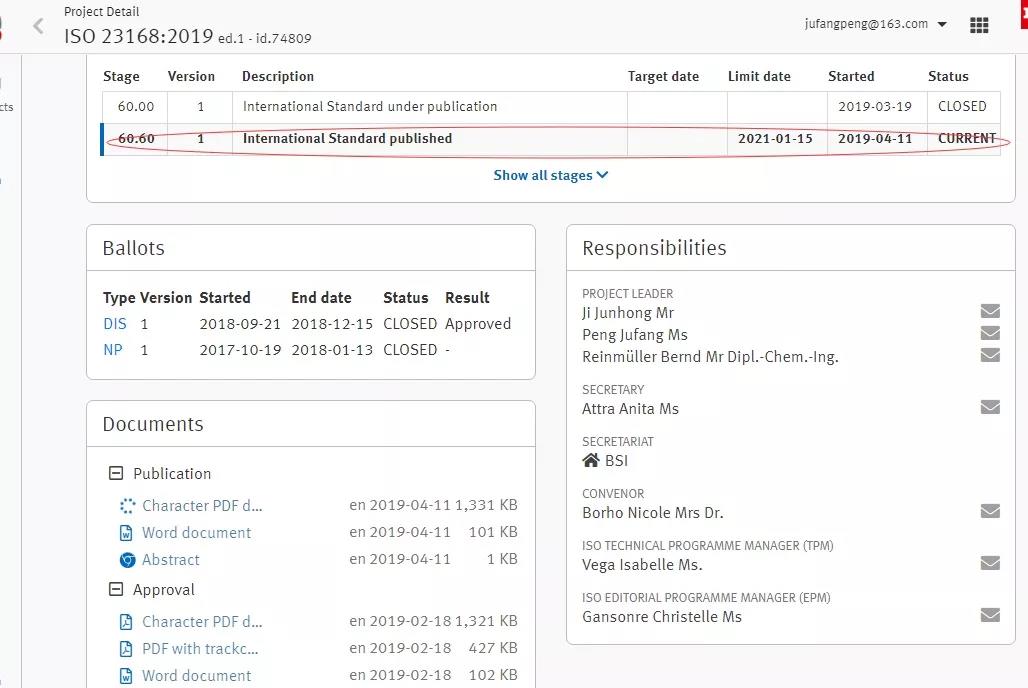Click the back arrow beside Project Detail

click(39, 26)
